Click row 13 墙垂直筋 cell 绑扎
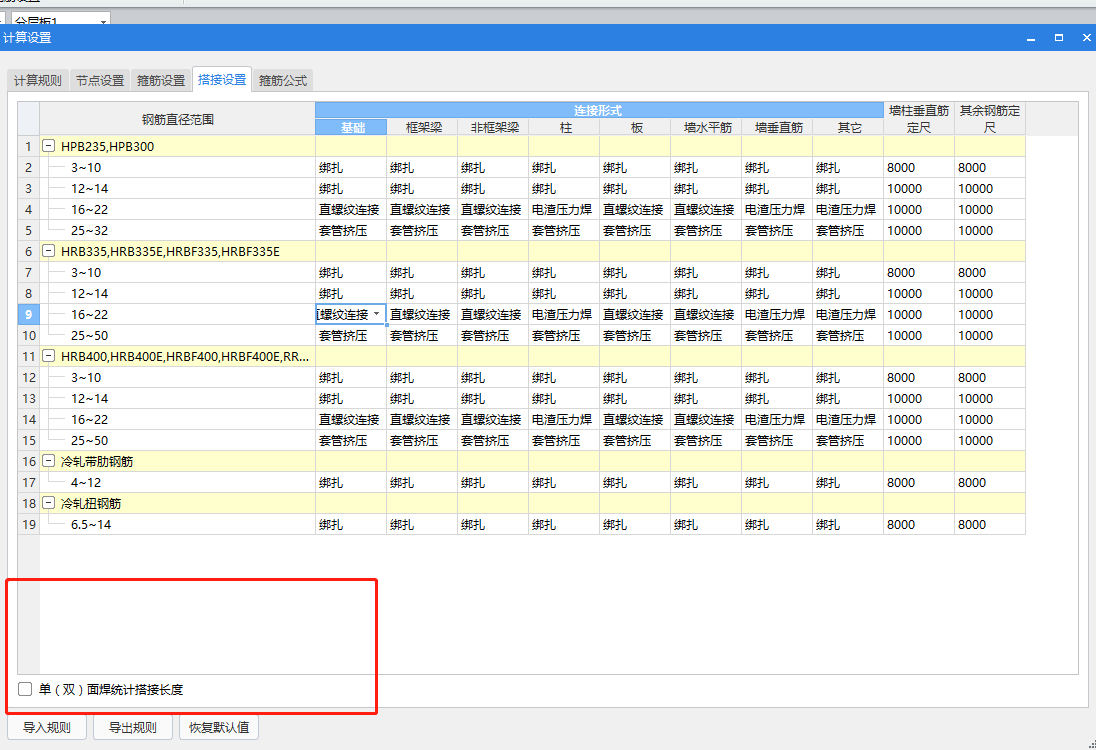Viewport: 1096px width, 750px height. [777, 398]
